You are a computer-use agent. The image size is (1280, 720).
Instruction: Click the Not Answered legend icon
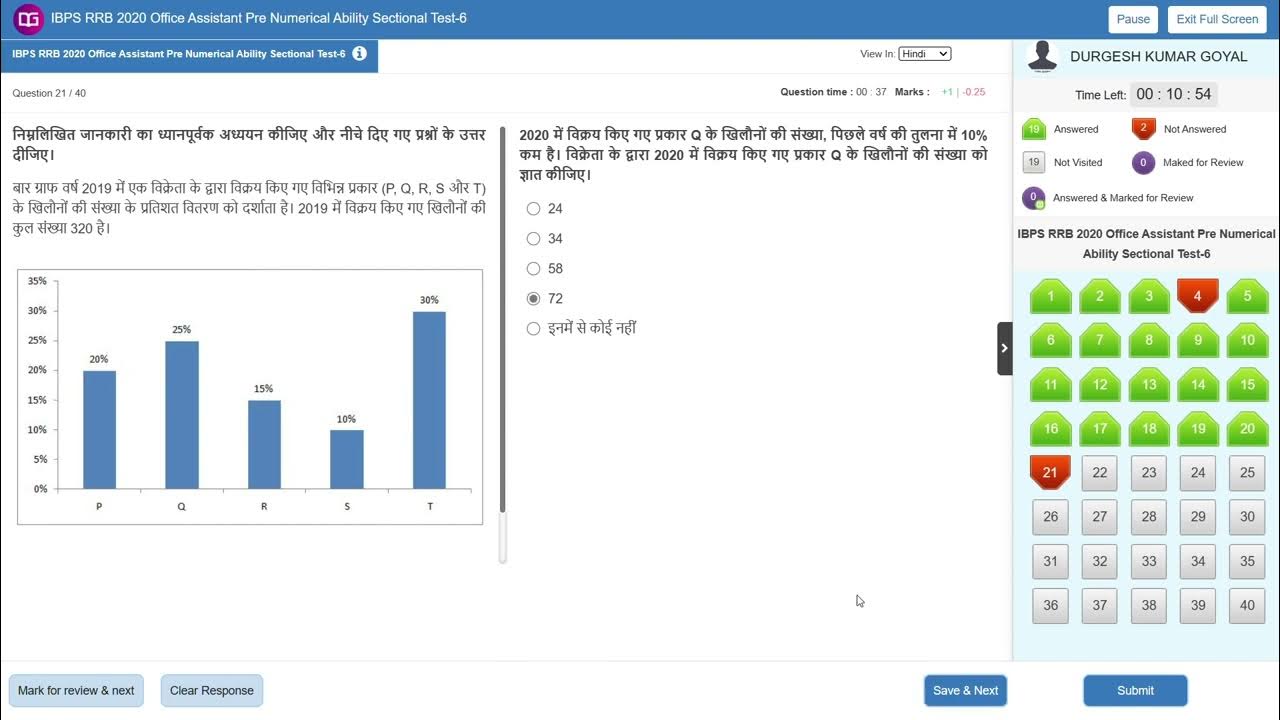pyautogui.click(x=1144, y=129)
